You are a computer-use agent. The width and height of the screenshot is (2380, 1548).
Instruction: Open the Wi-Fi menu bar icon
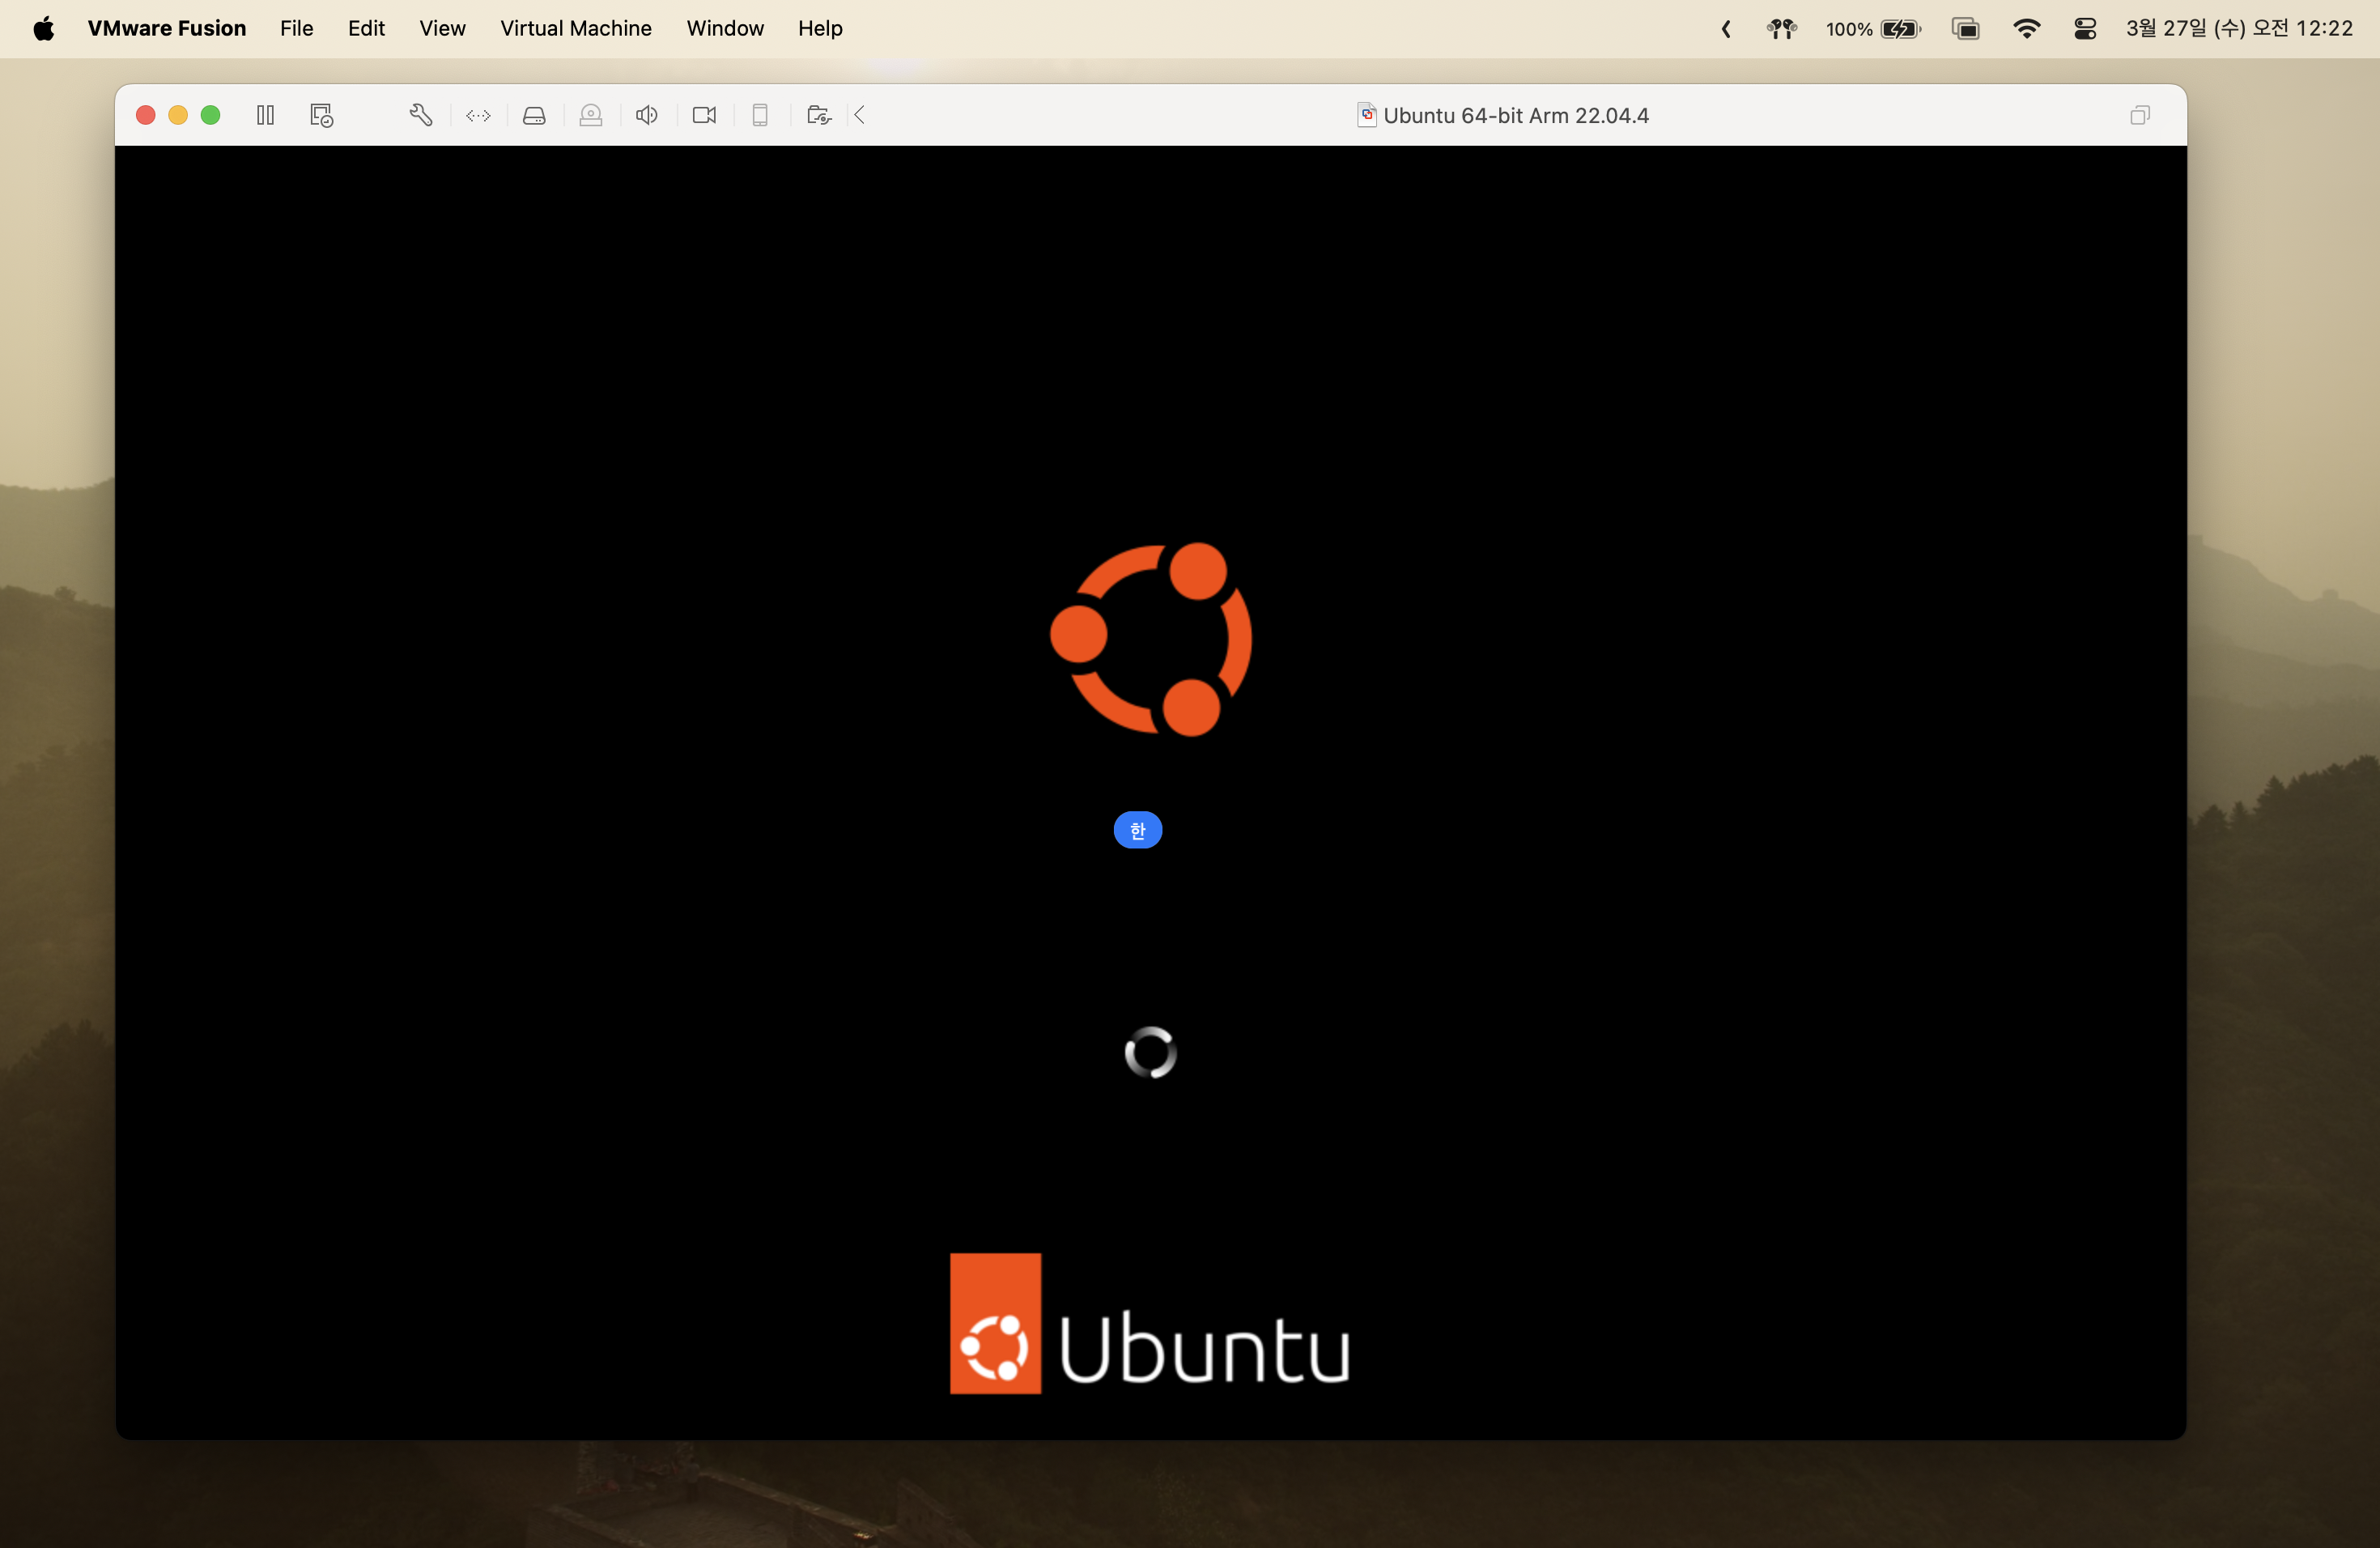[x=2026, y=29]
